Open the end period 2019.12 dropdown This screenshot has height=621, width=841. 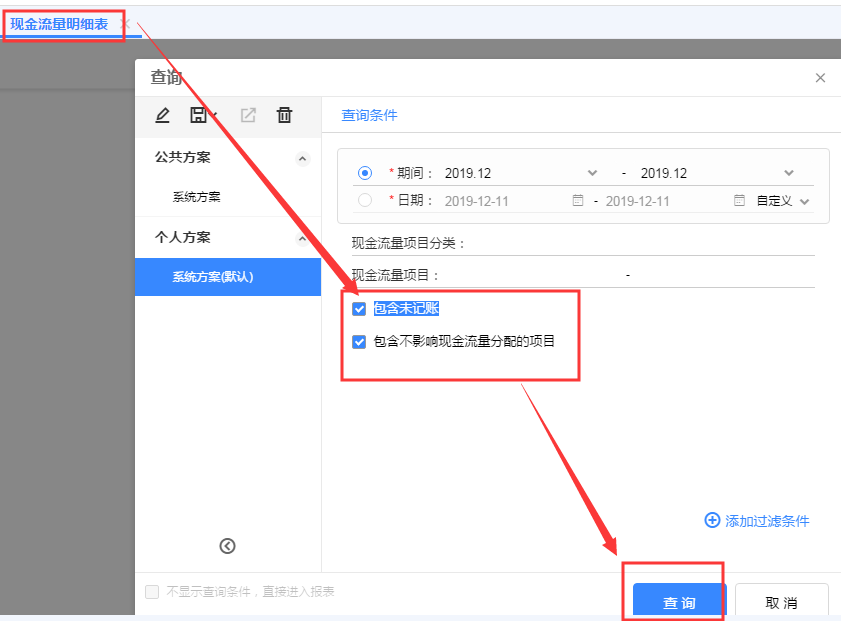(788, 173)
